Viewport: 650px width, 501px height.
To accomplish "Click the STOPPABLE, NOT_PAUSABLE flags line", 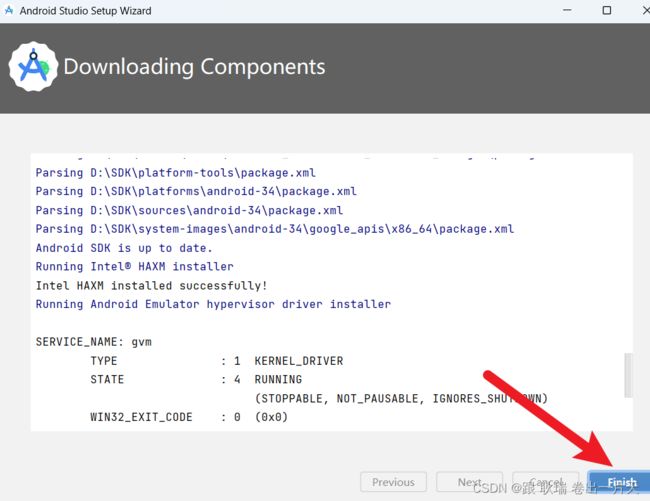I will [x=401, y=399].
